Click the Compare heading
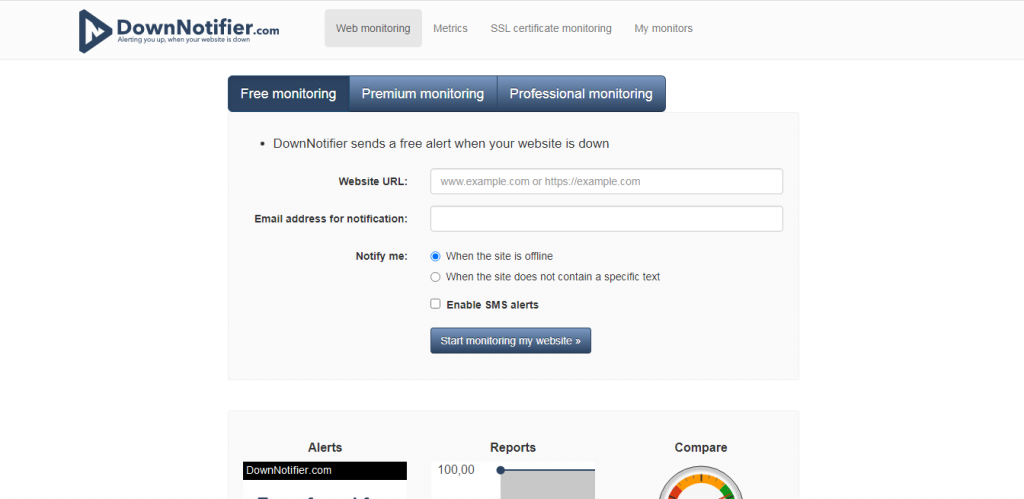 pos(701,447)
